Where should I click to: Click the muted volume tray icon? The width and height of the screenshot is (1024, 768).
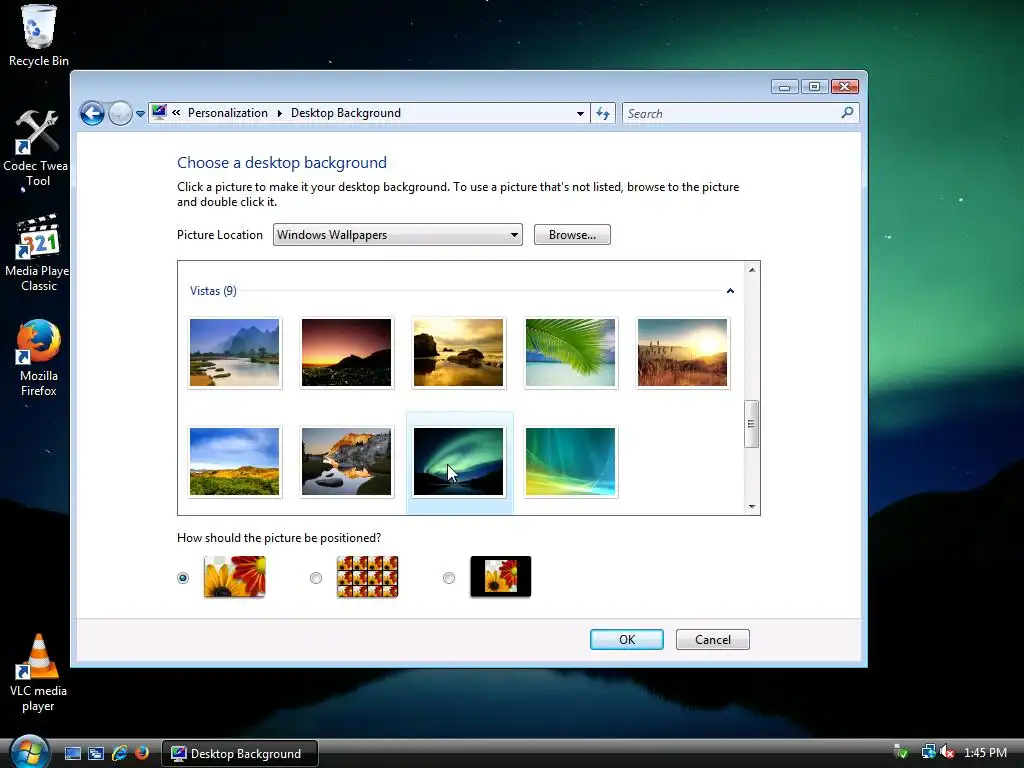tap(946, 752)
